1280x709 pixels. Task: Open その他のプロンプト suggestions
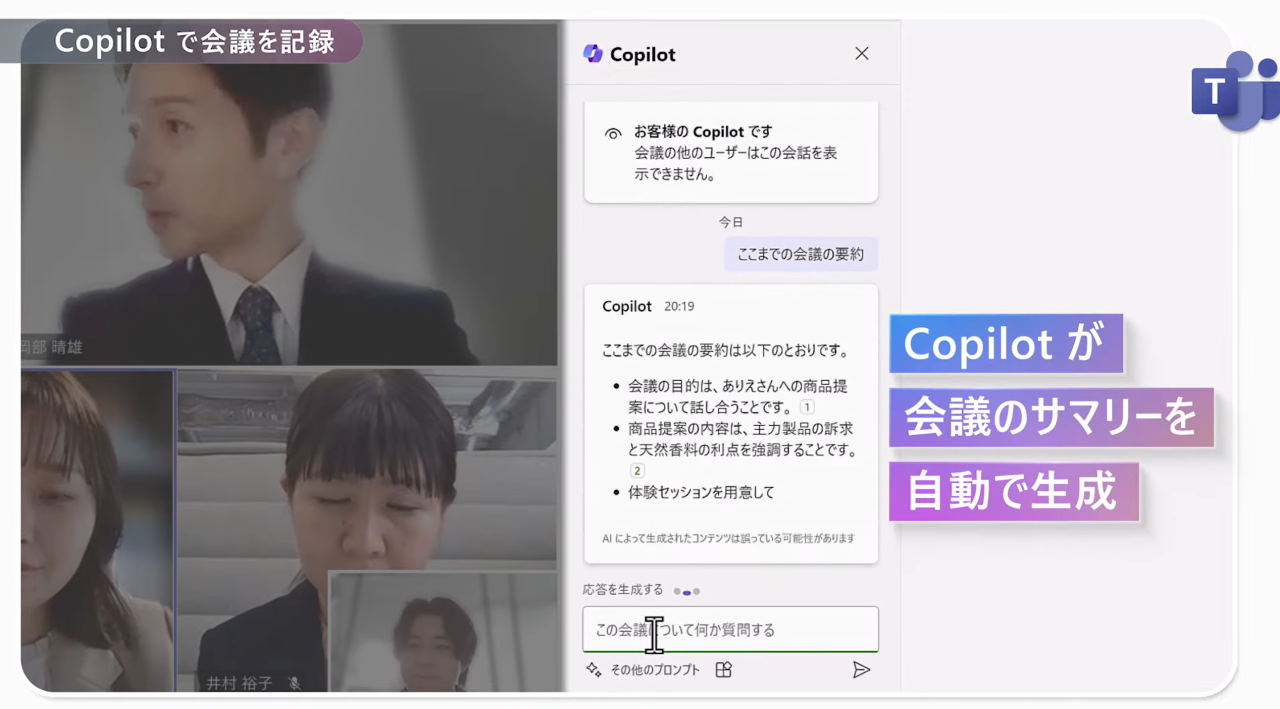(x=642, y=670)
